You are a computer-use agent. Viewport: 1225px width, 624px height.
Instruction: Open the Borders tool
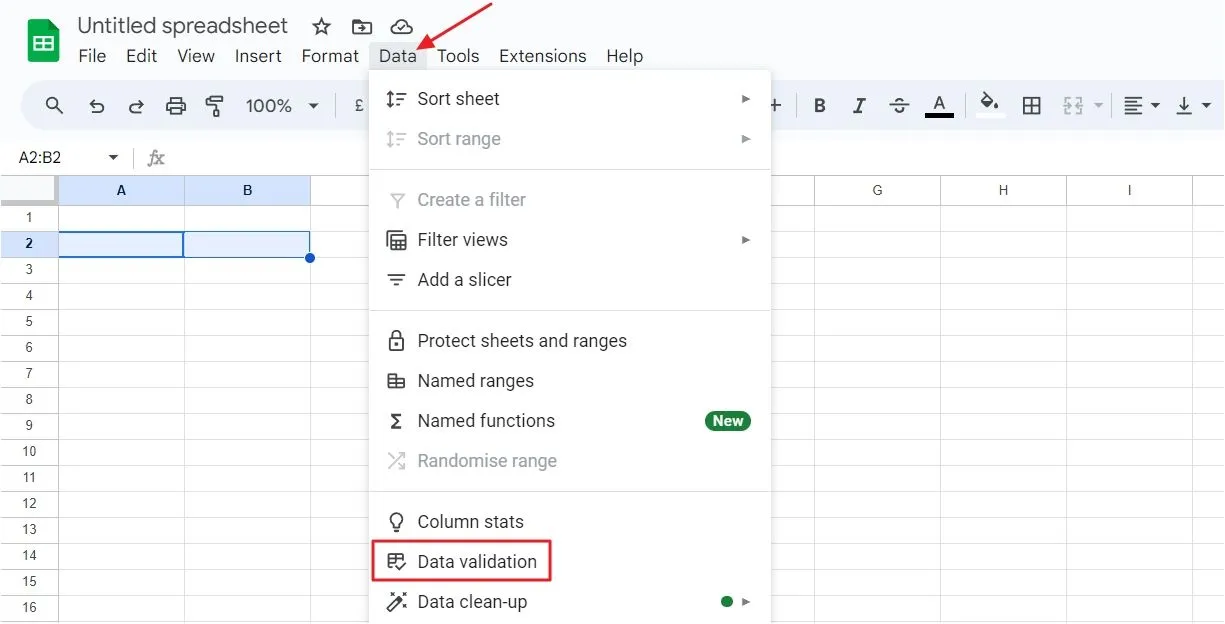(x=1032, y=105)
